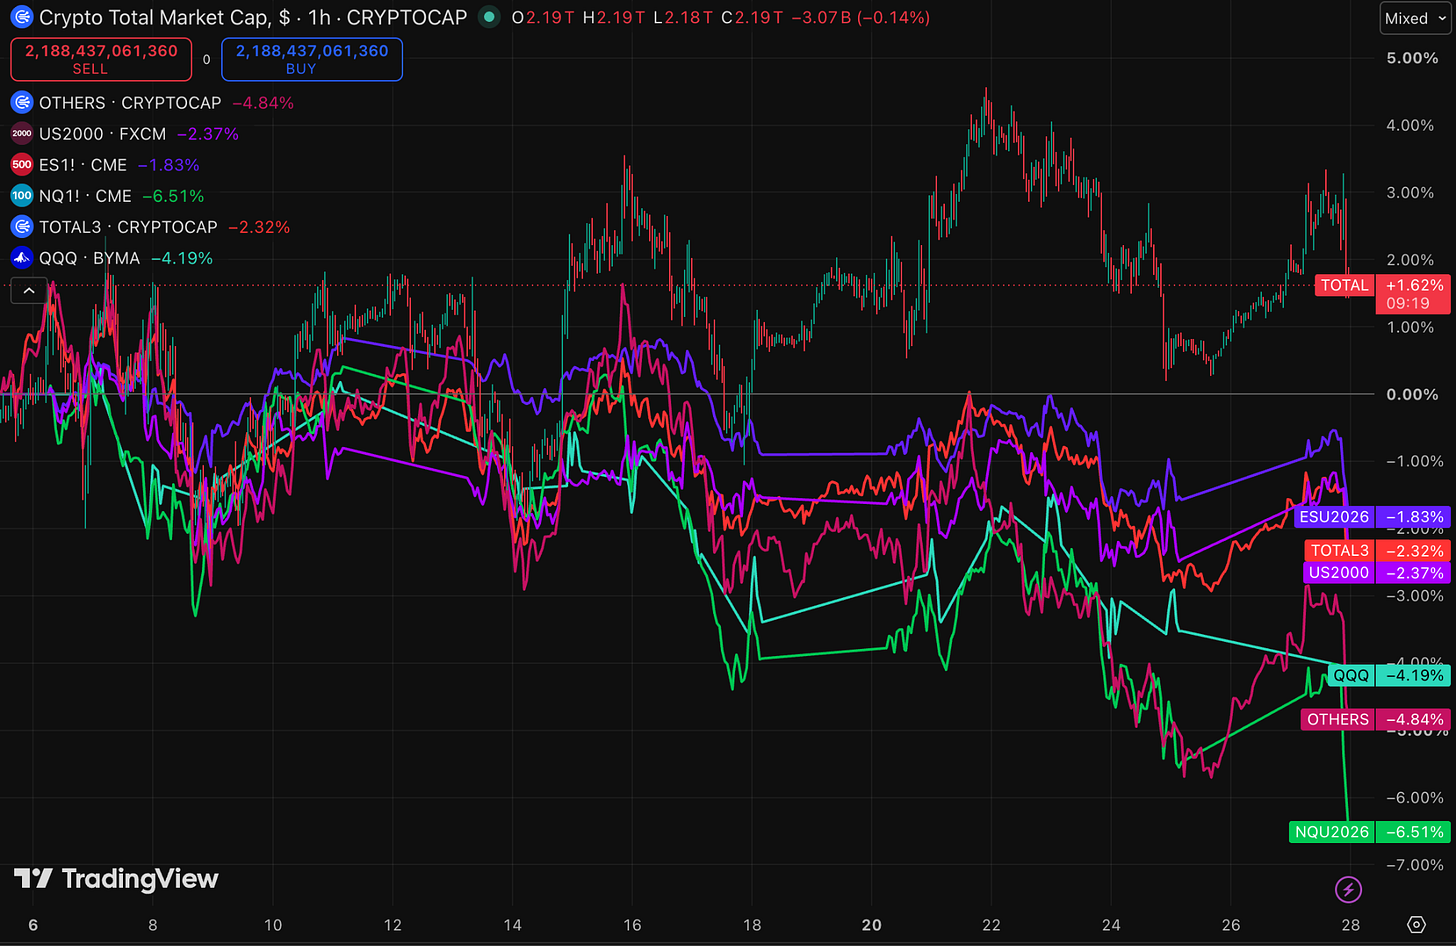The height and width of the screenshot is (946, 1456).
Task: Click the ES1! CME legend icon
Action: [21, 164]
